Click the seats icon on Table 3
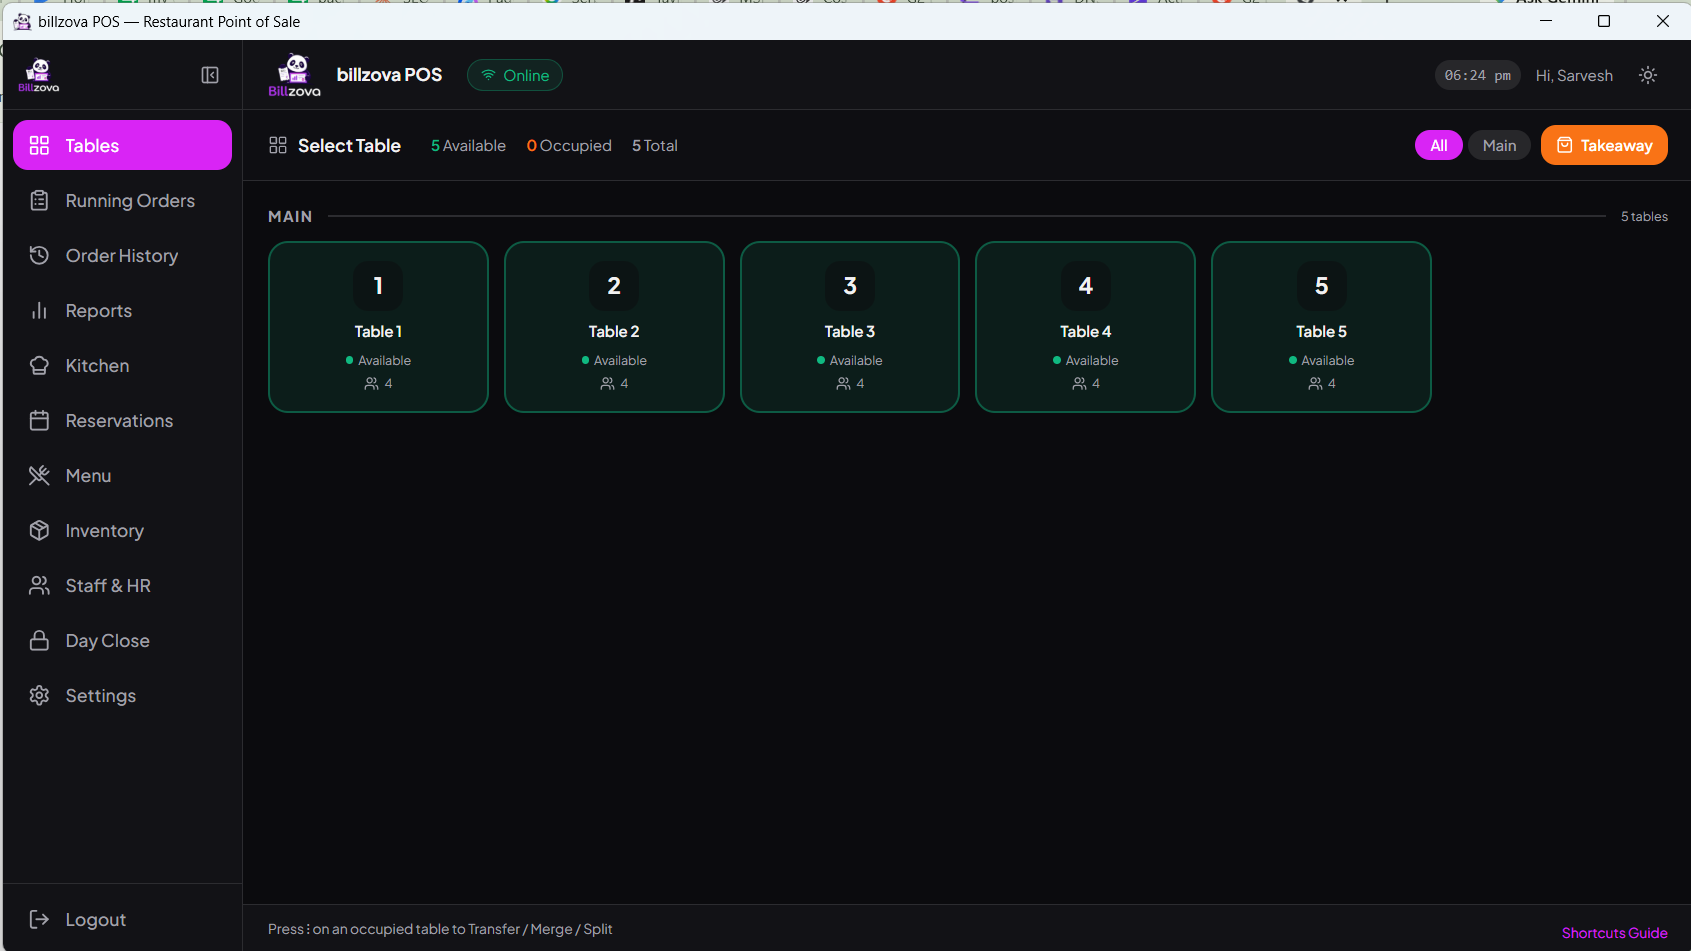This screenshot has width=1691, height=951. point(843,384)
